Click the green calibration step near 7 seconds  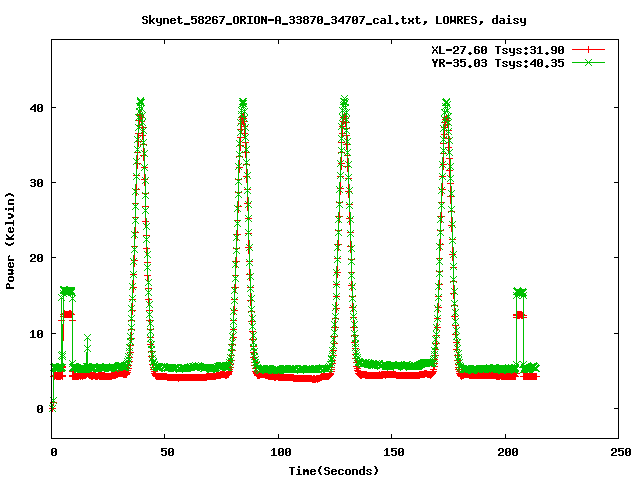[x=67, y=291]
